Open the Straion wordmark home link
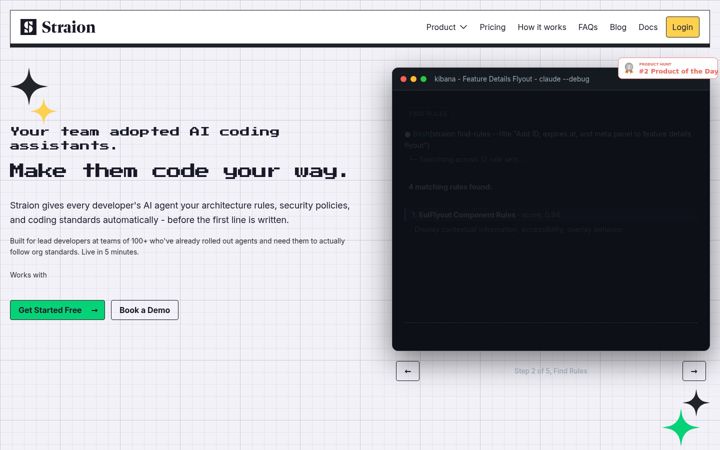This screenshot has height=450, width=720. pyautogui.click(x=68, y=27)
